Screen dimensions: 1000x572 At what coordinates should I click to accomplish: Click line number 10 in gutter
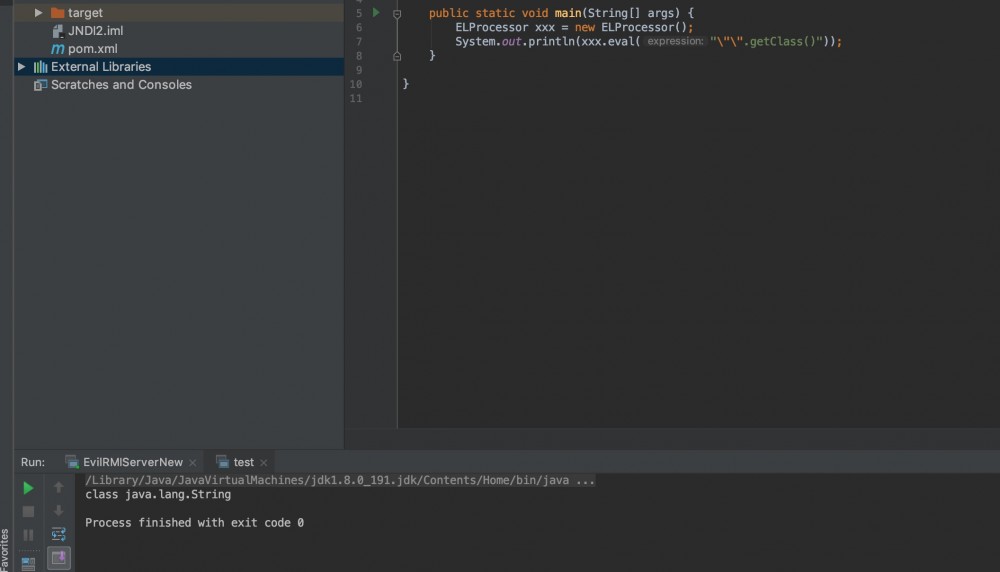(356, 84)
